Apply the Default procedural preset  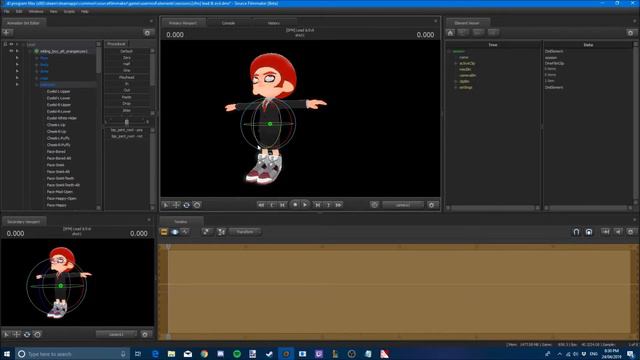coord(127,51)
